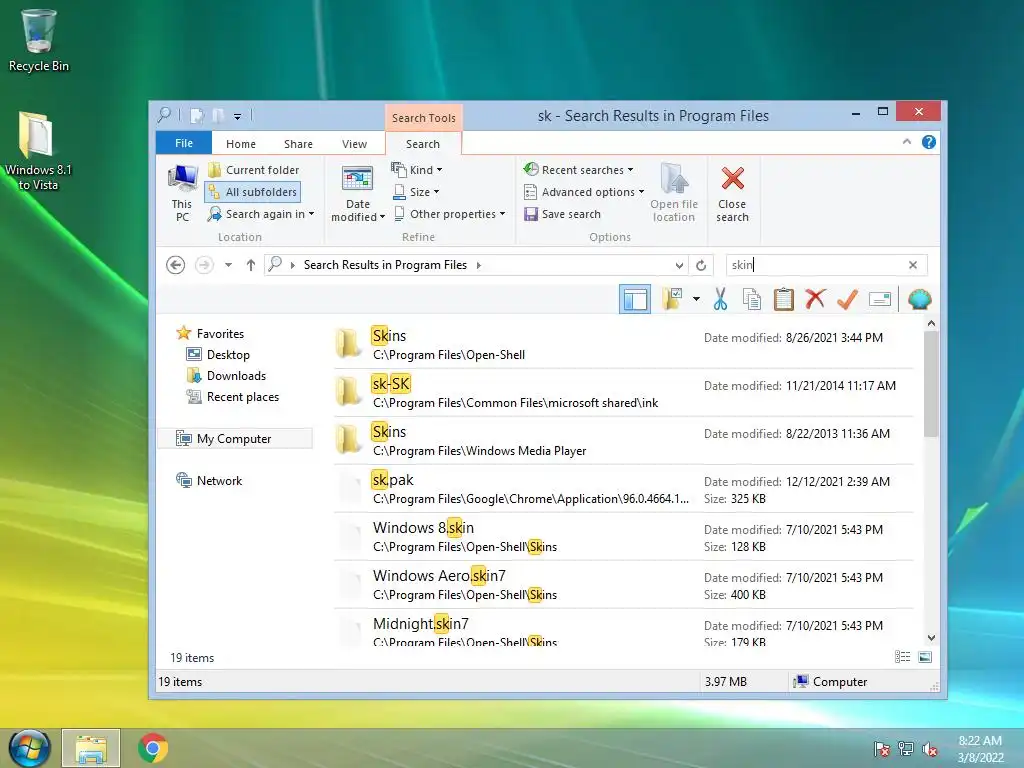Image resolution: width=1024 pixels, height=768 pixels.
Task: Open Explorer help question mark icon
Action: (929, 142)
